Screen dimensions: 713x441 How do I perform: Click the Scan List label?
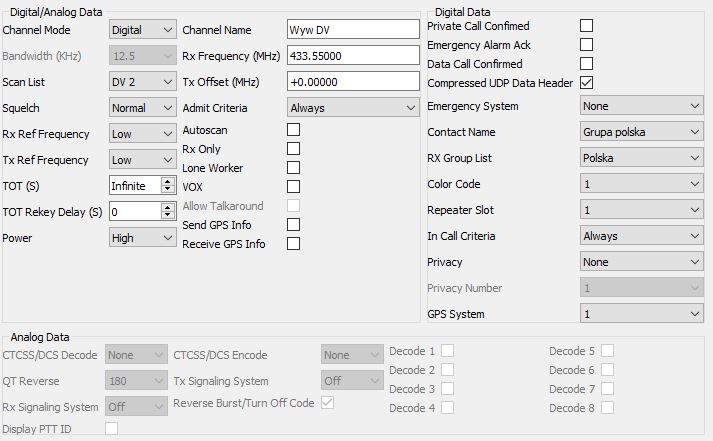pyautogui.click(x=24, y=82)
